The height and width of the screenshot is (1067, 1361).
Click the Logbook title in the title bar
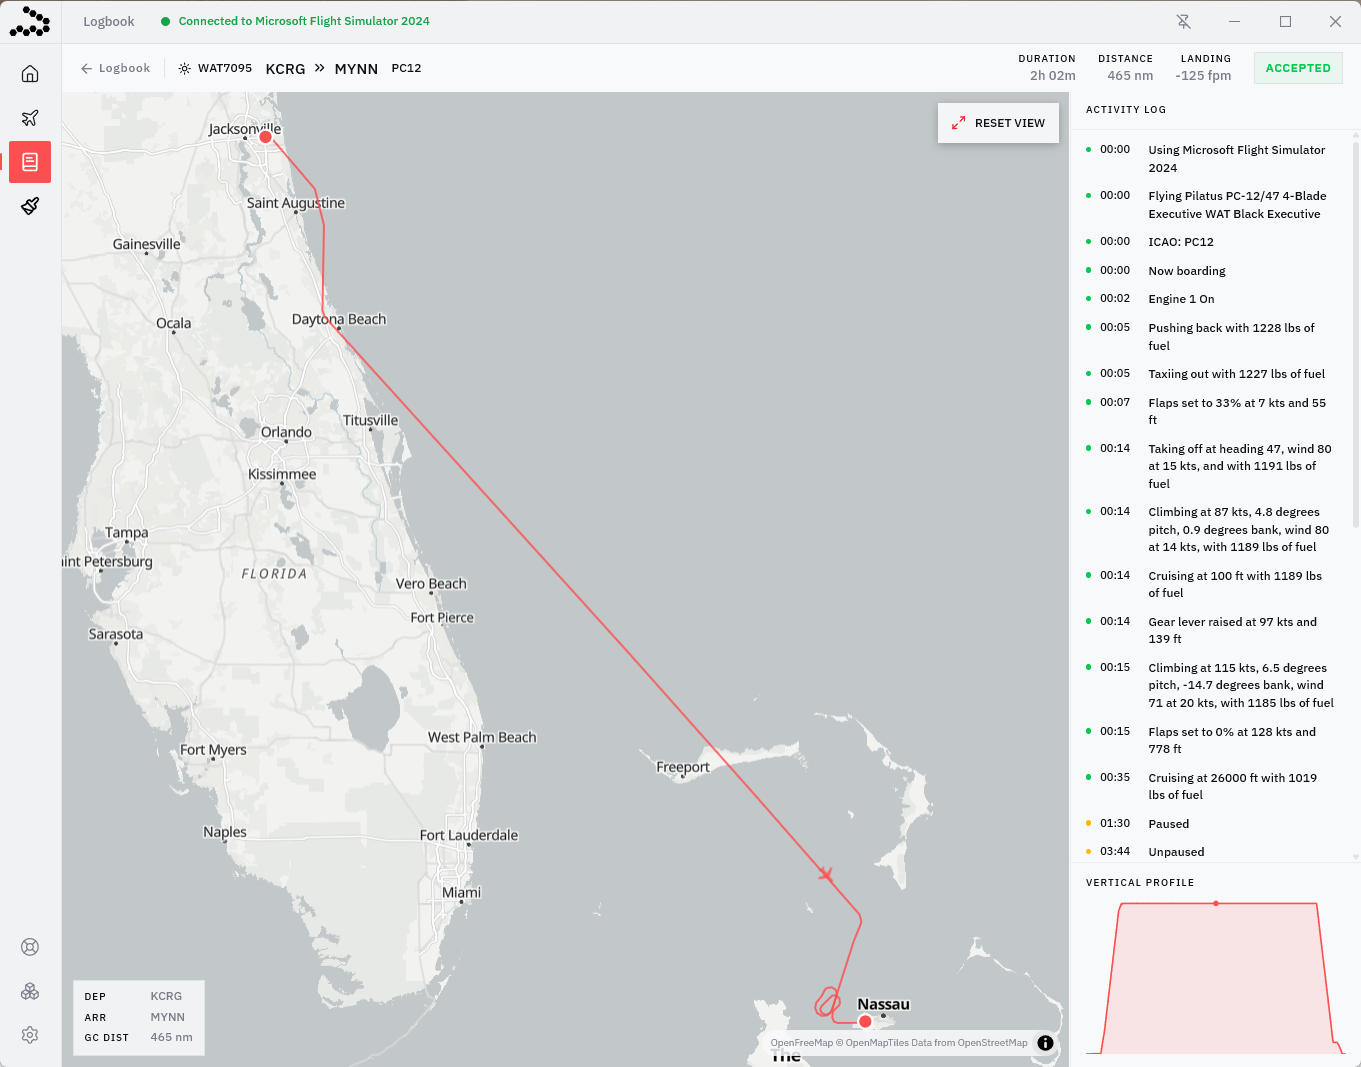tap(109, 21)
